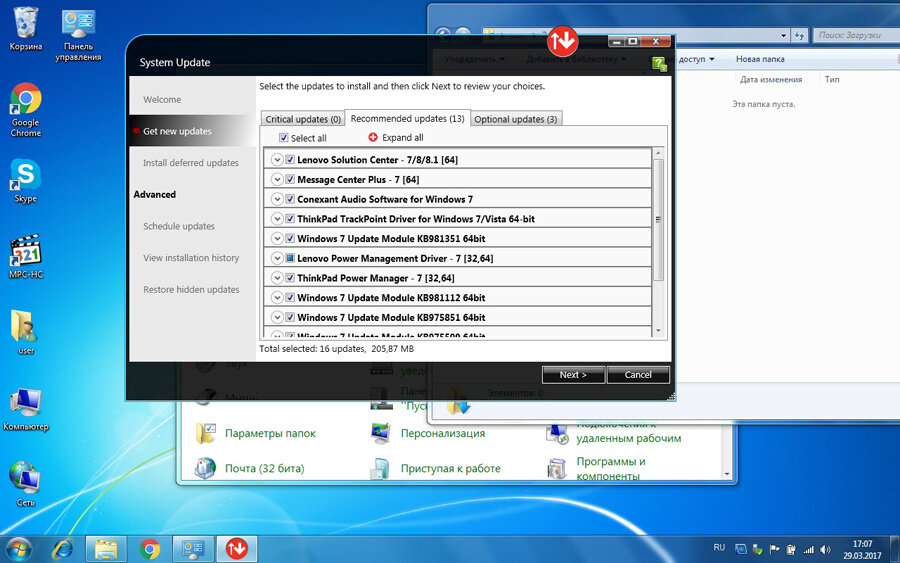Viewport: 900px width, 563px height.
Task: Click the Windows Start button
Action: [x=19, y=549]
